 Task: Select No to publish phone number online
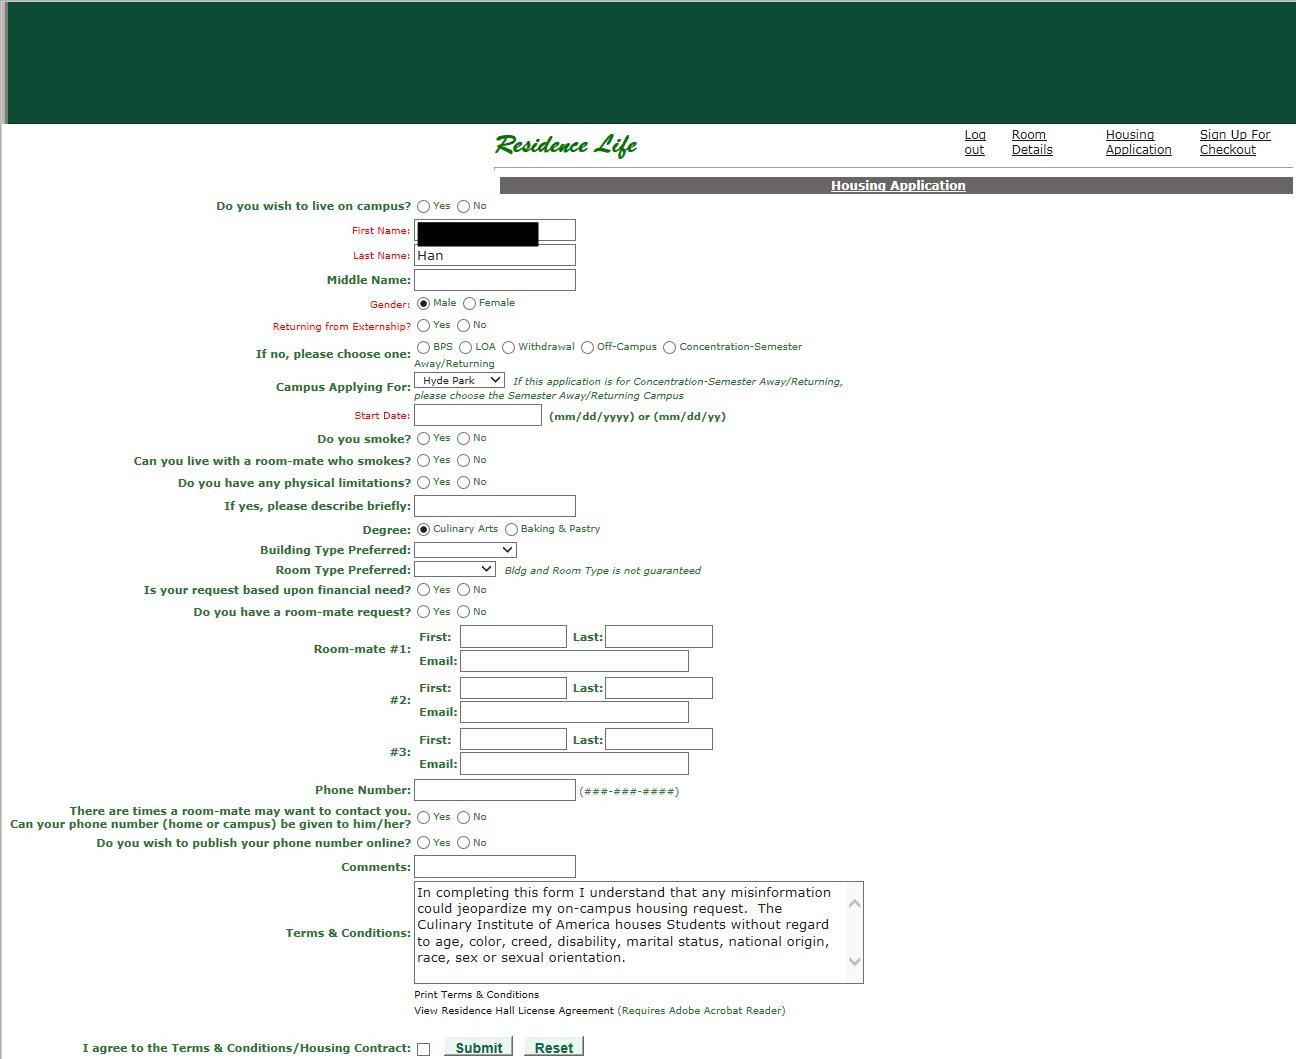tap(464, 843)
